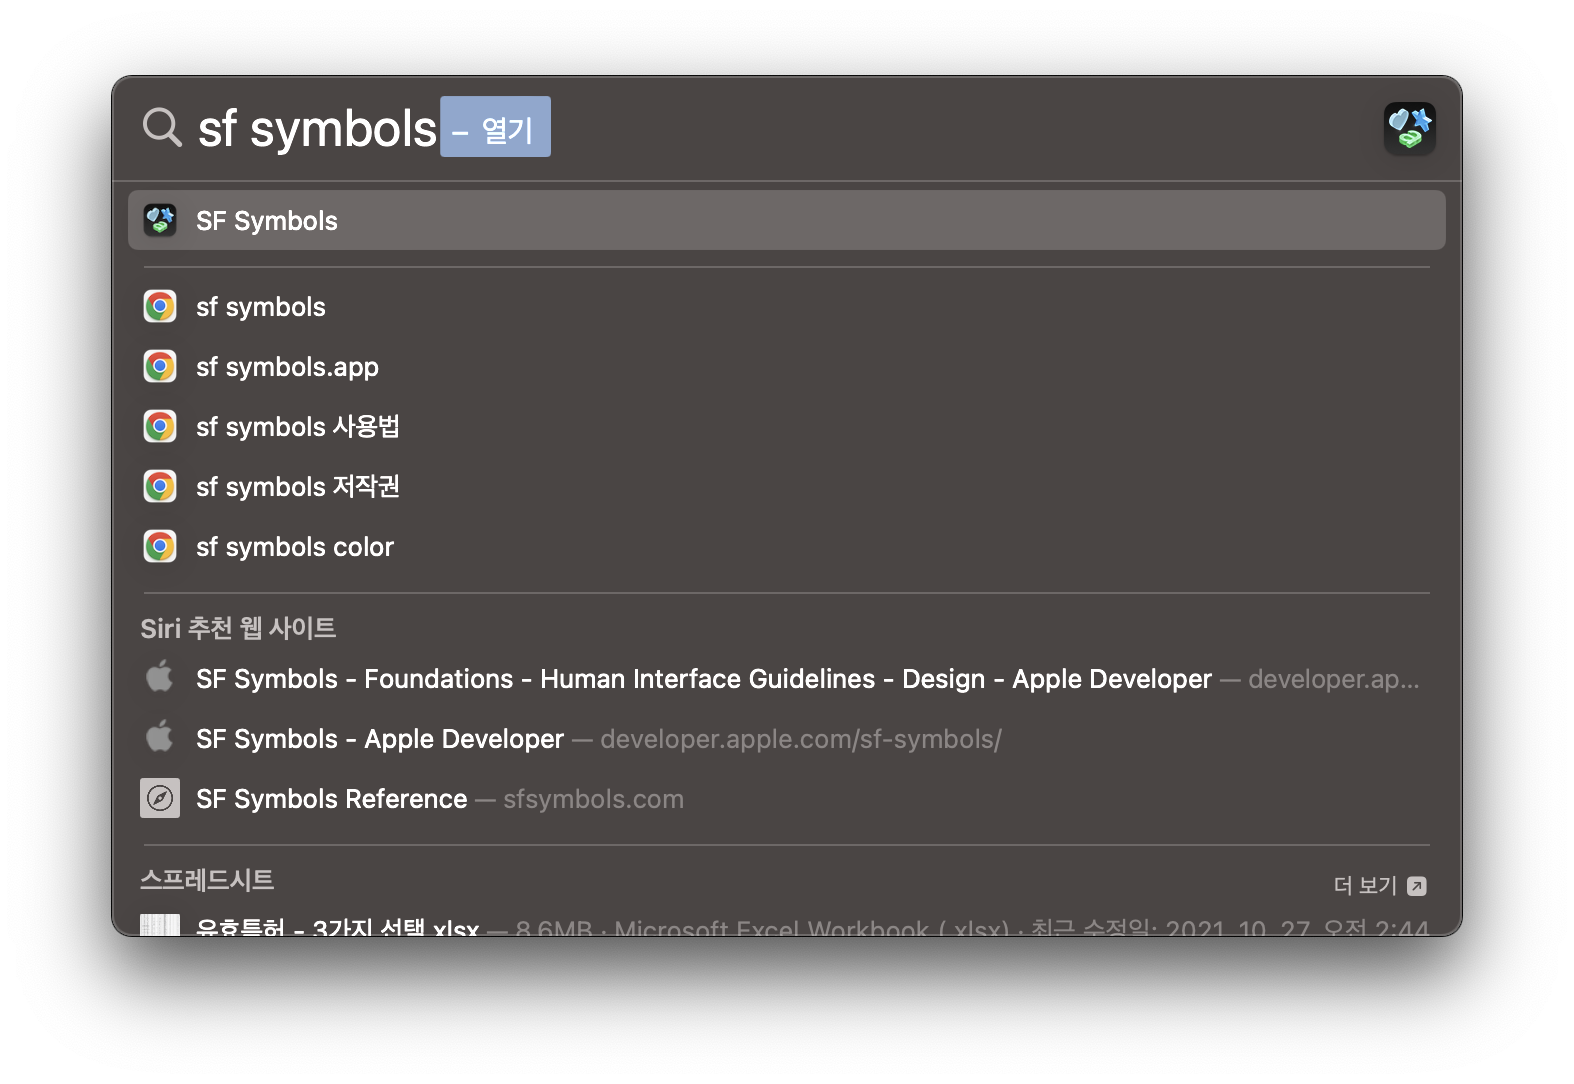Click the Chrome icon beside 'sf symbols 사용법'
The image size is (1574, 1084).
pyautogui.click(x=160, y=426)
